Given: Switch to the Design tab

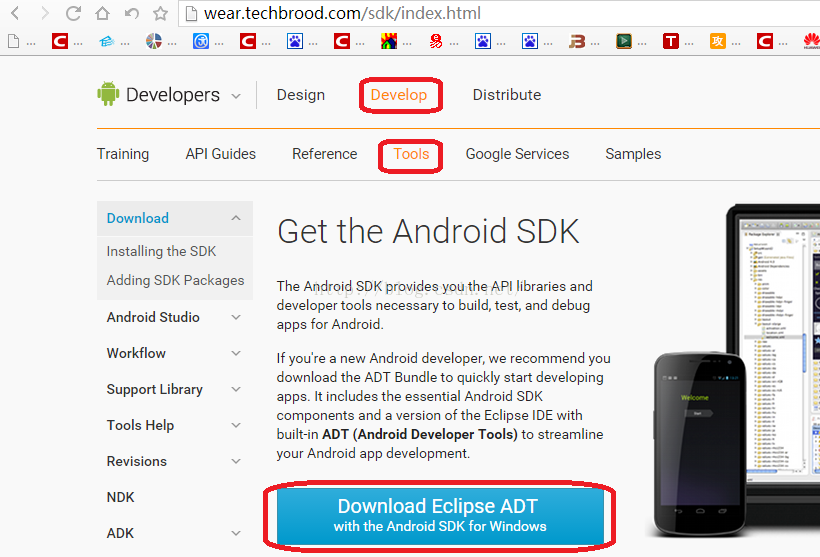Looking at the screenshot, I should click(x=301, y=95).
